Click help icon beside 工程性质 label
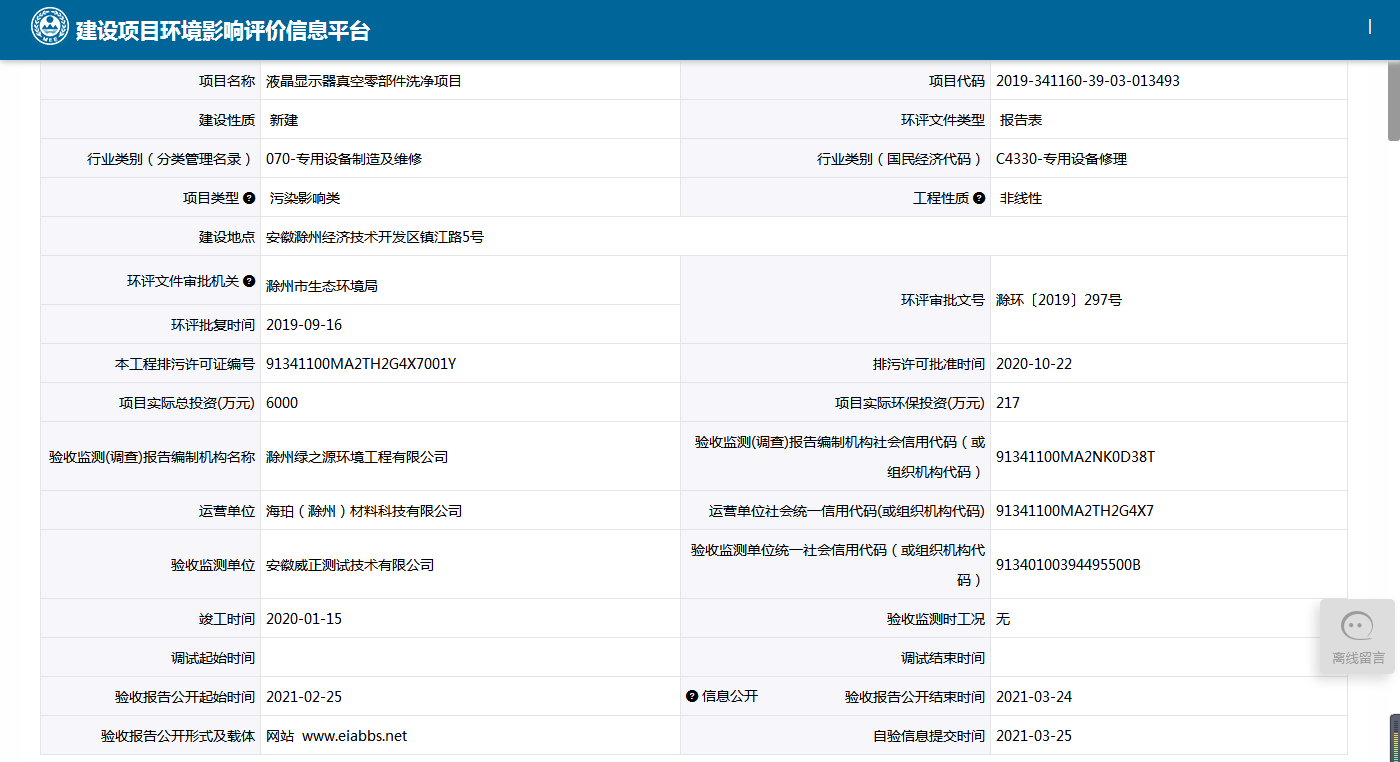 tap(979, 198)
